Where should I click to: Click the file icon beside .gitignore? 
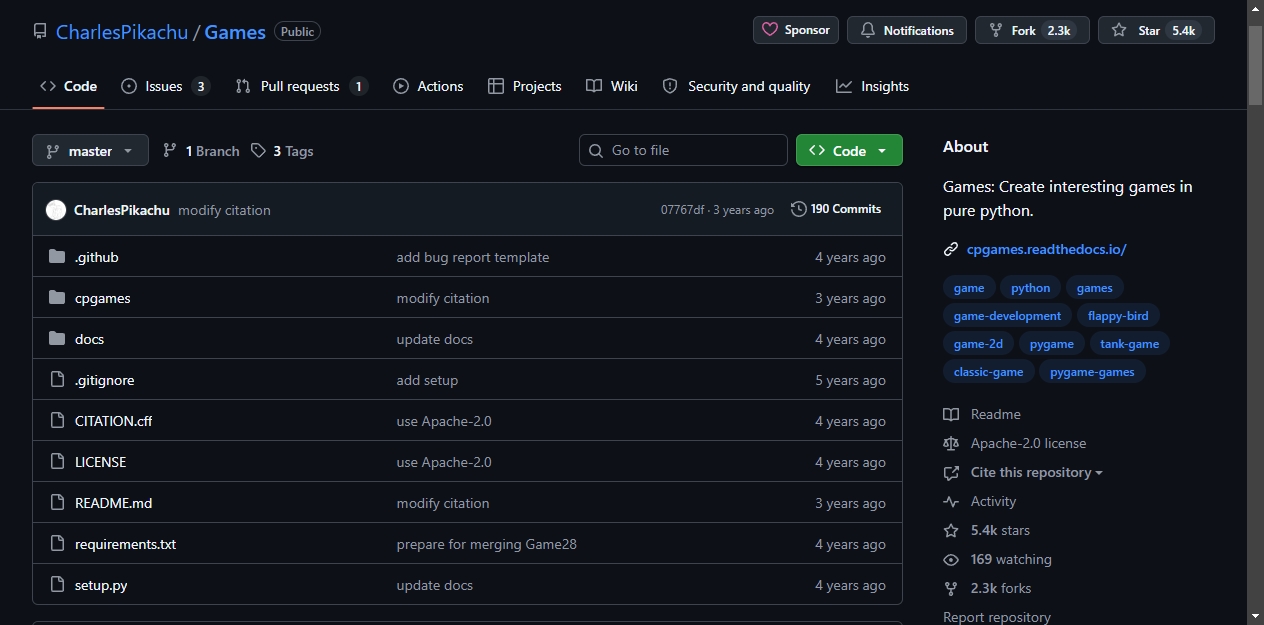coord(56,380)
